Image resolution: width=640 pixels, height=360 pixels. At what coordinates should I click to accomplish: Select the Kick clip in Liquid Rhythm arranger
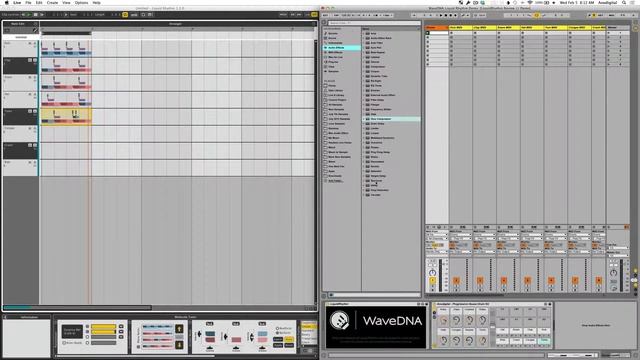(x=66, y=48)
